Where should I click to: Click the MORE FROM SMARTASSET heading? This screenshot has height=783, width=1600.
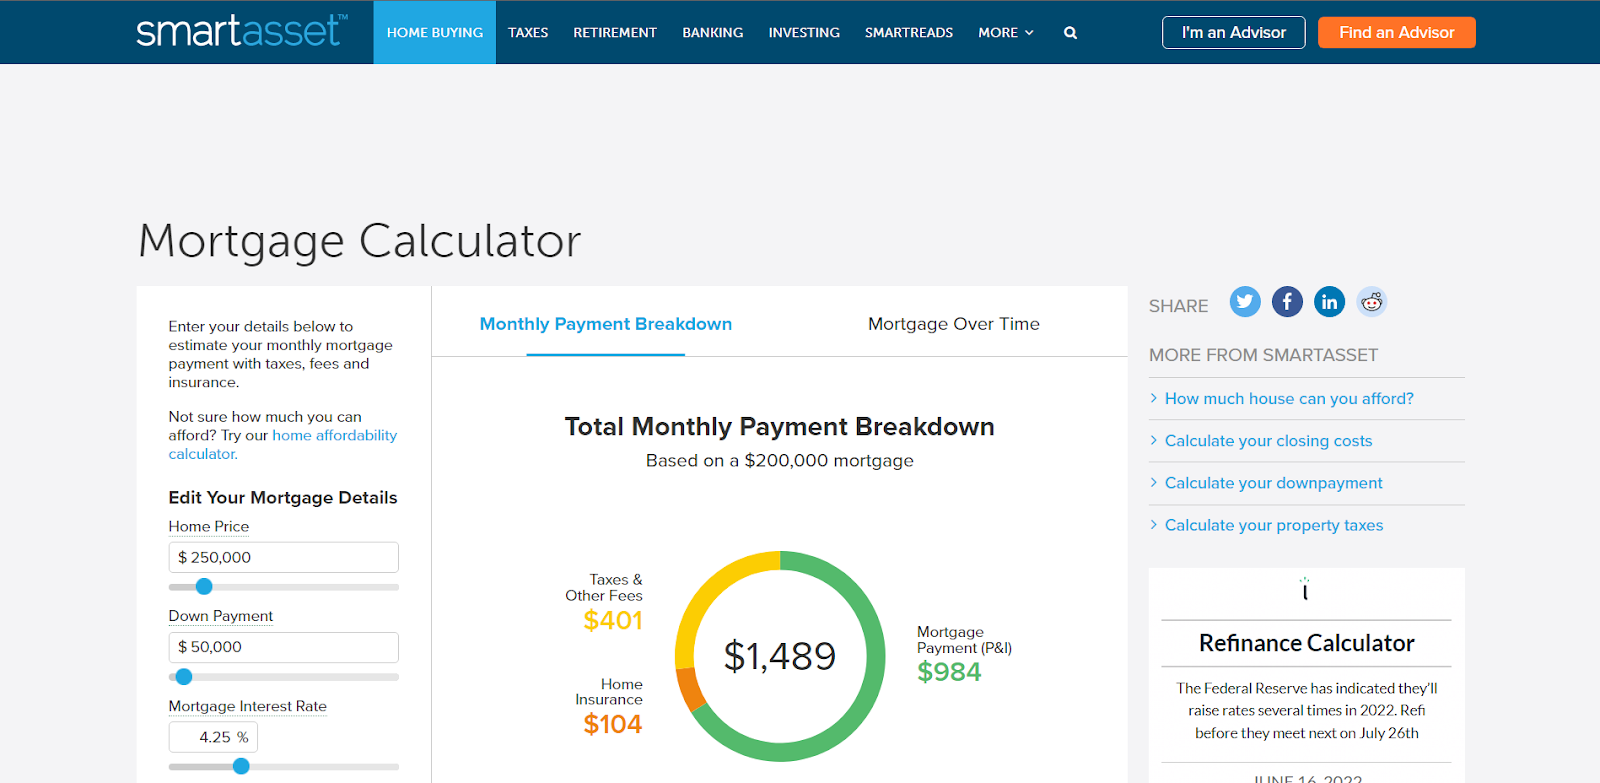click(x=1263, y=355)
